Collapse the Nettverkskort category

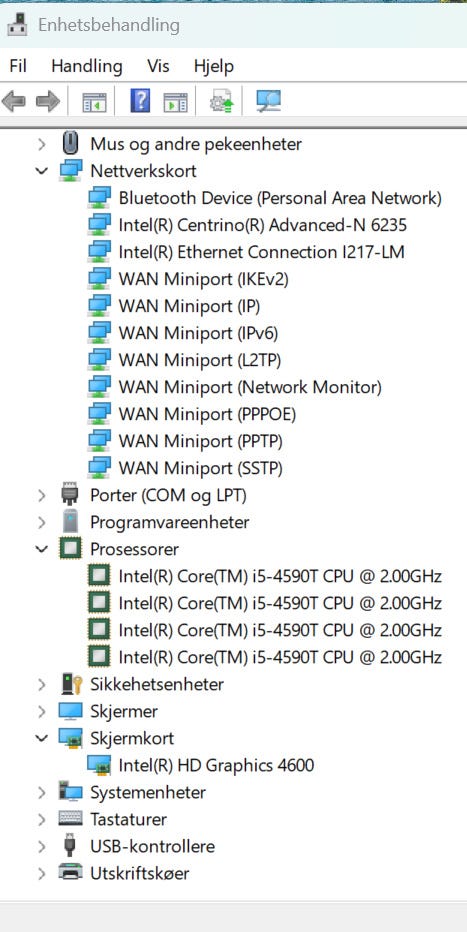42,171
